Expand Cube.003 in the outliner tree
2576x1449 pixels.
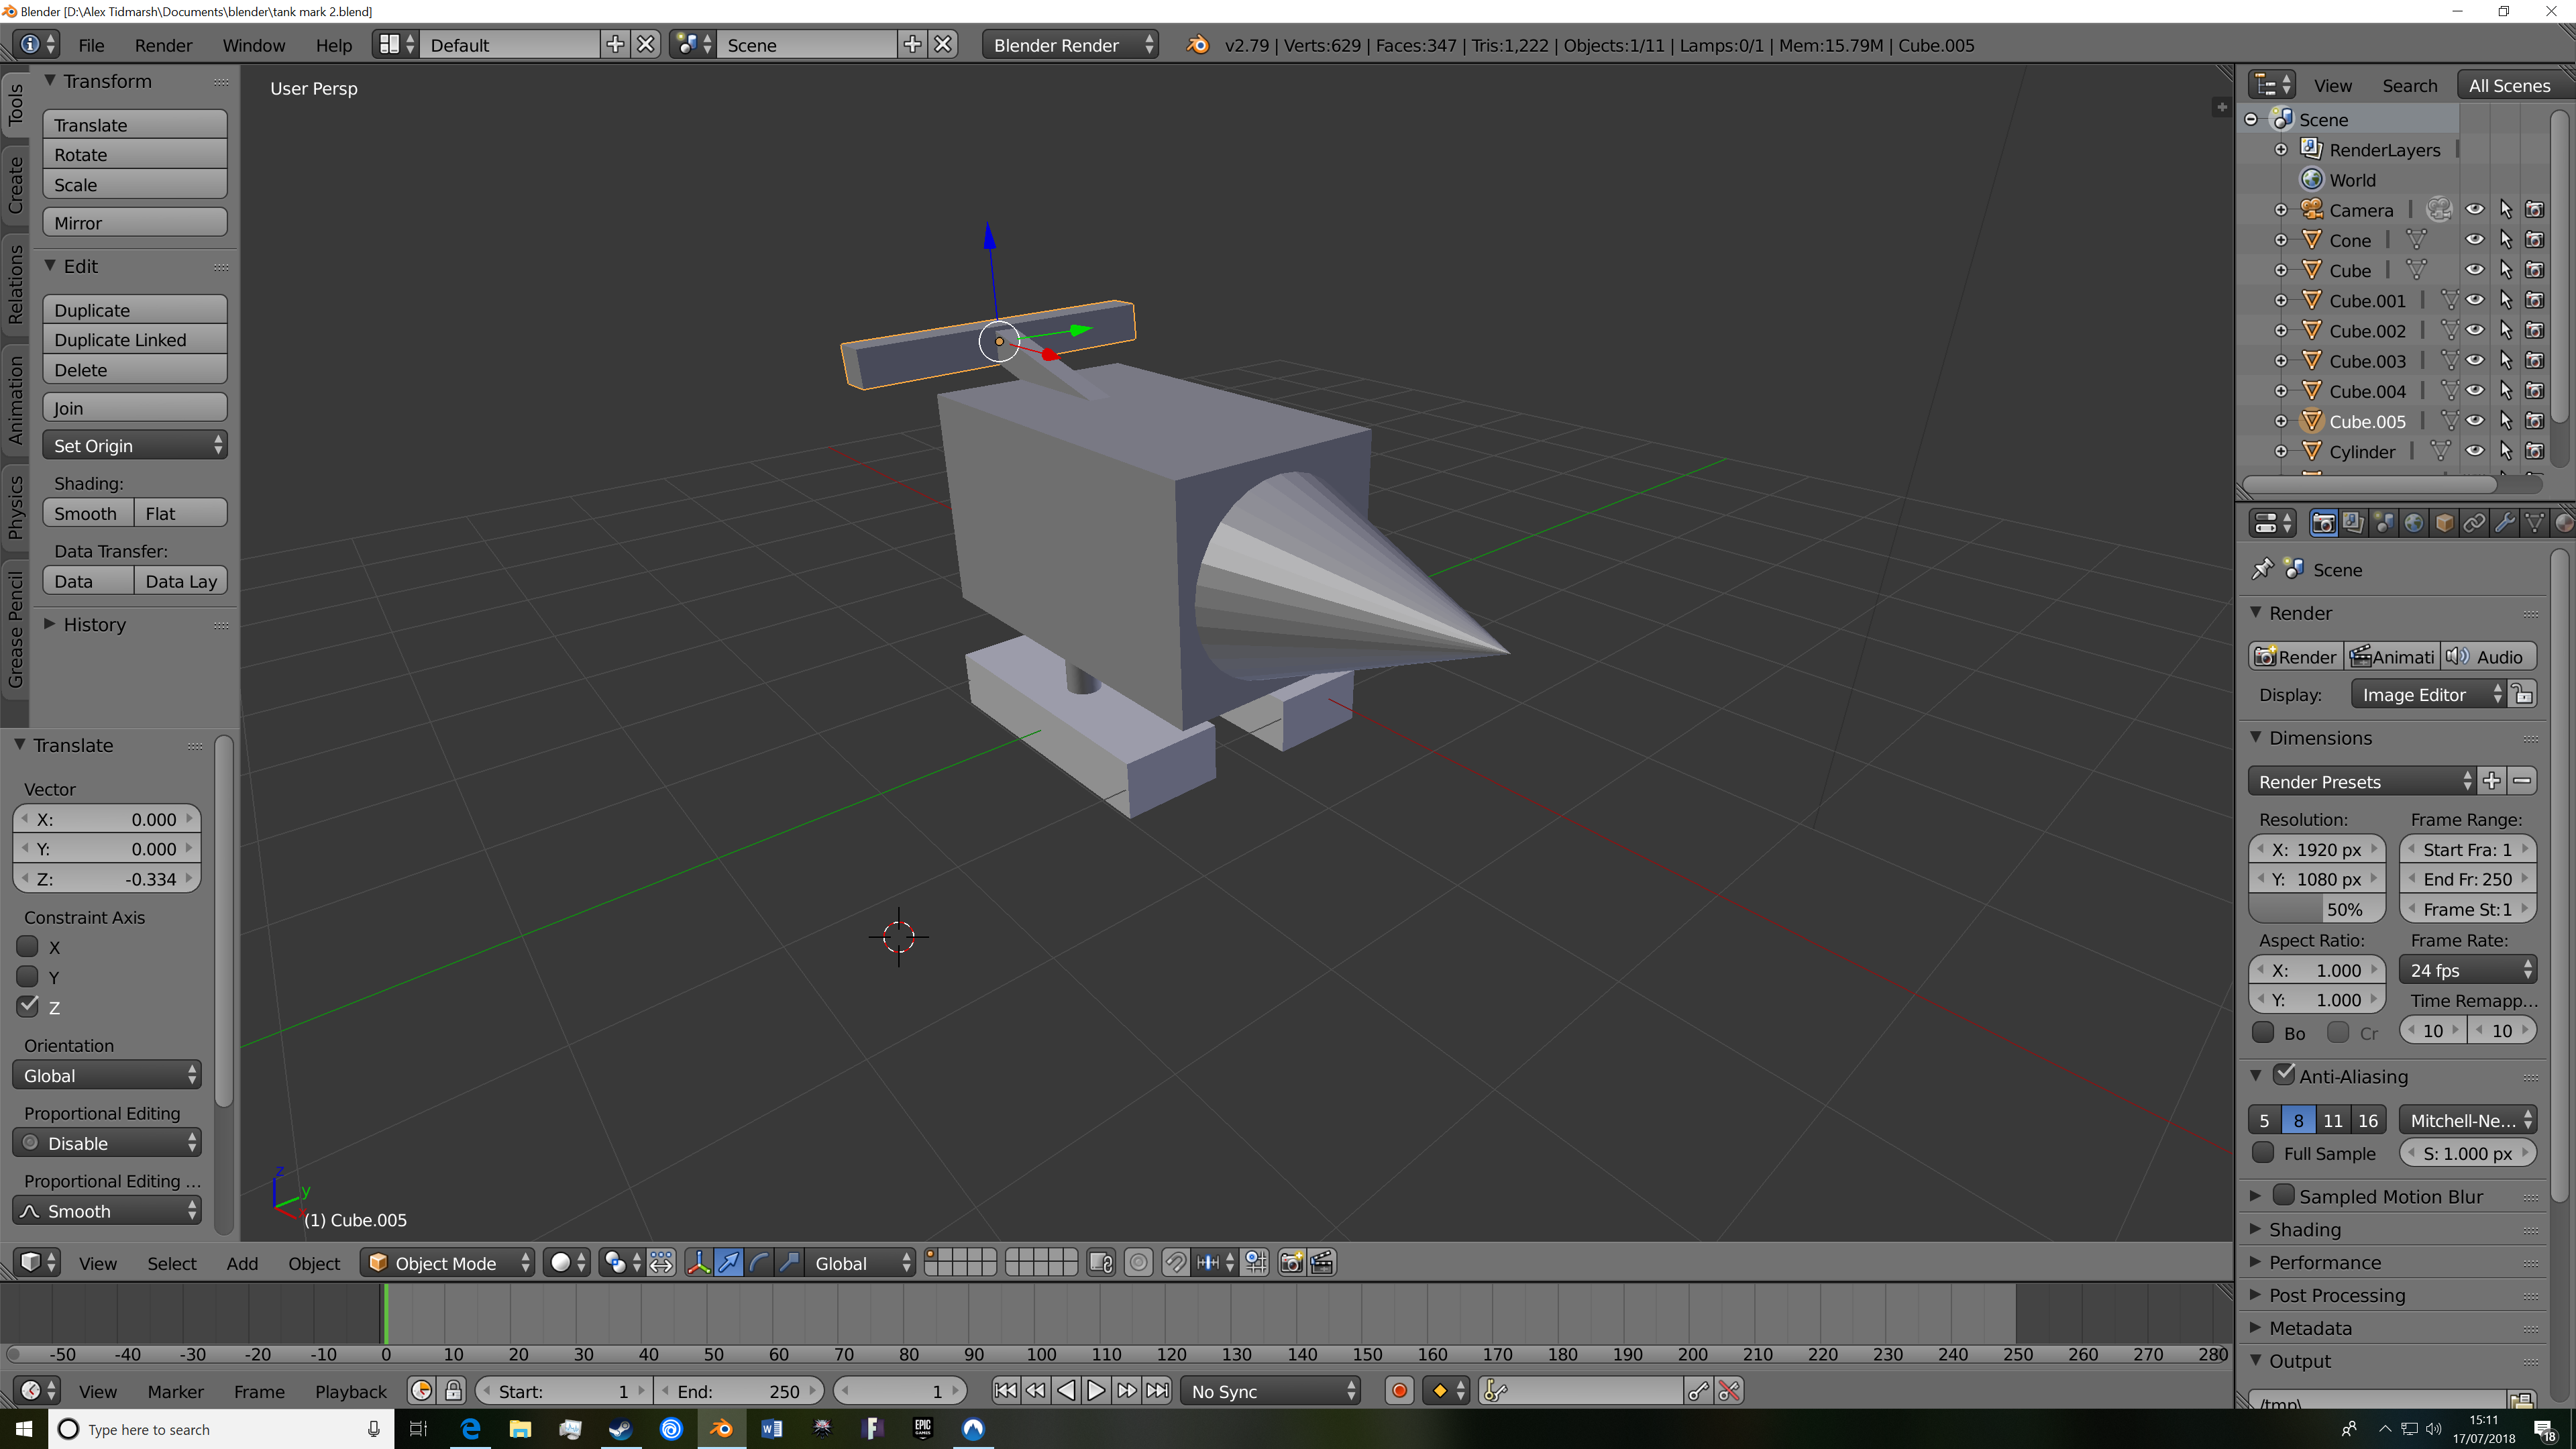click(2281, 360)
